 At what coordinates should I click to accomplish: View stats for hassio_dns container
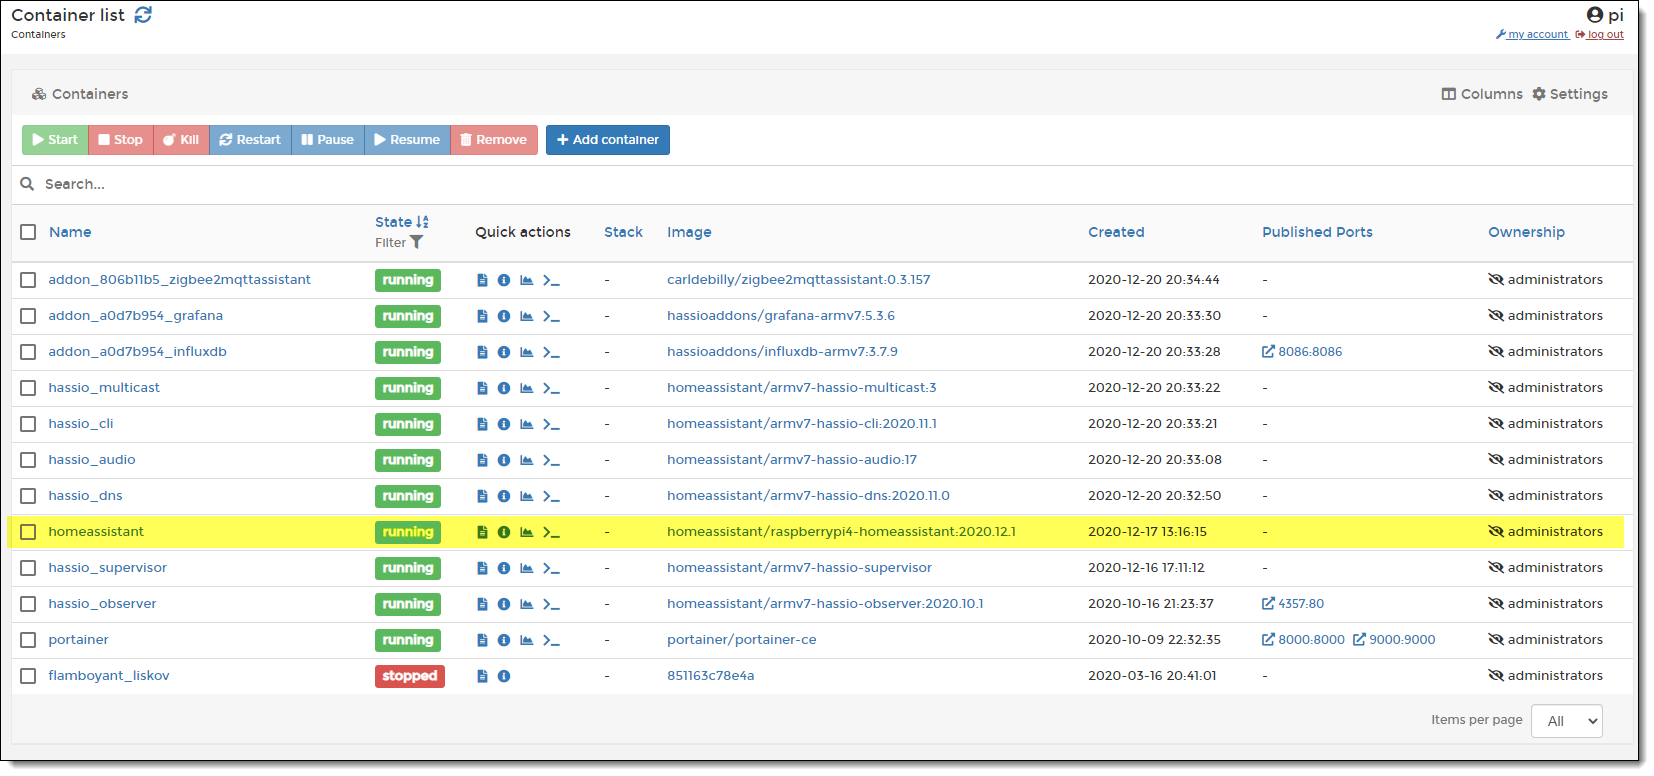(526, 496)
